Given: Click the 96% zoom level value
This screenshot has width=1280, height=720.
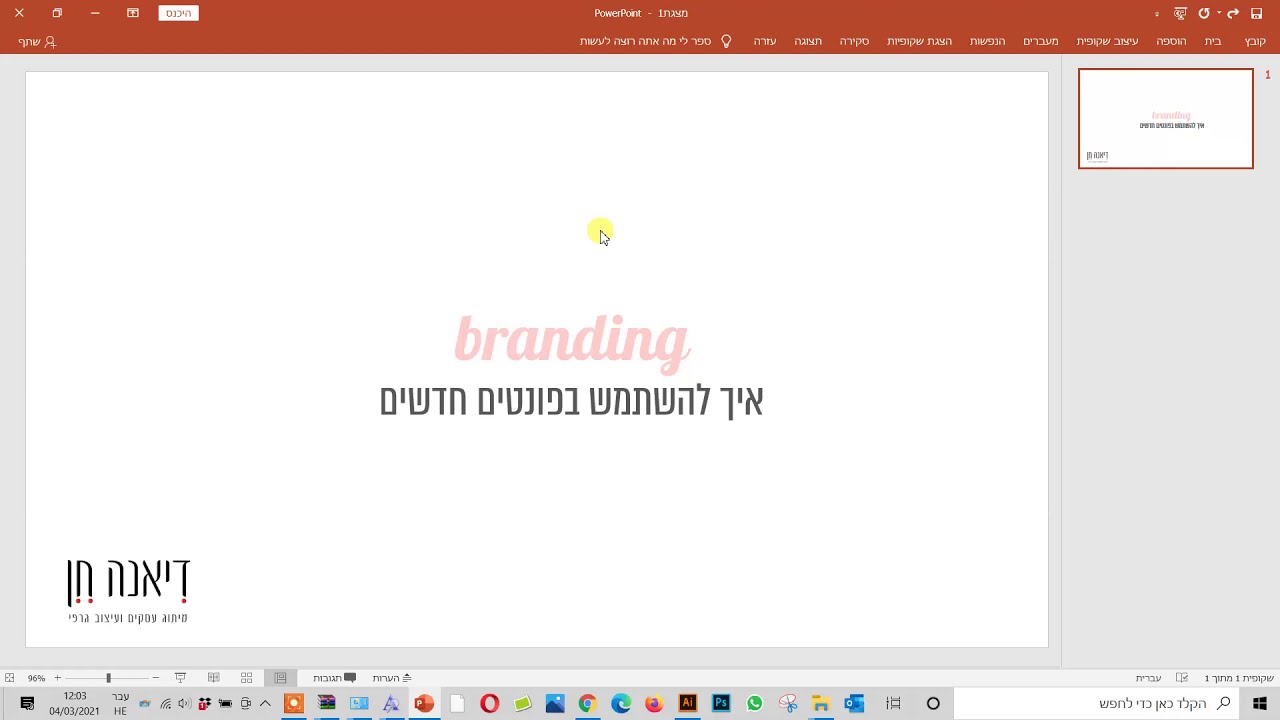Looking at the screenshot, I should 36,678.
